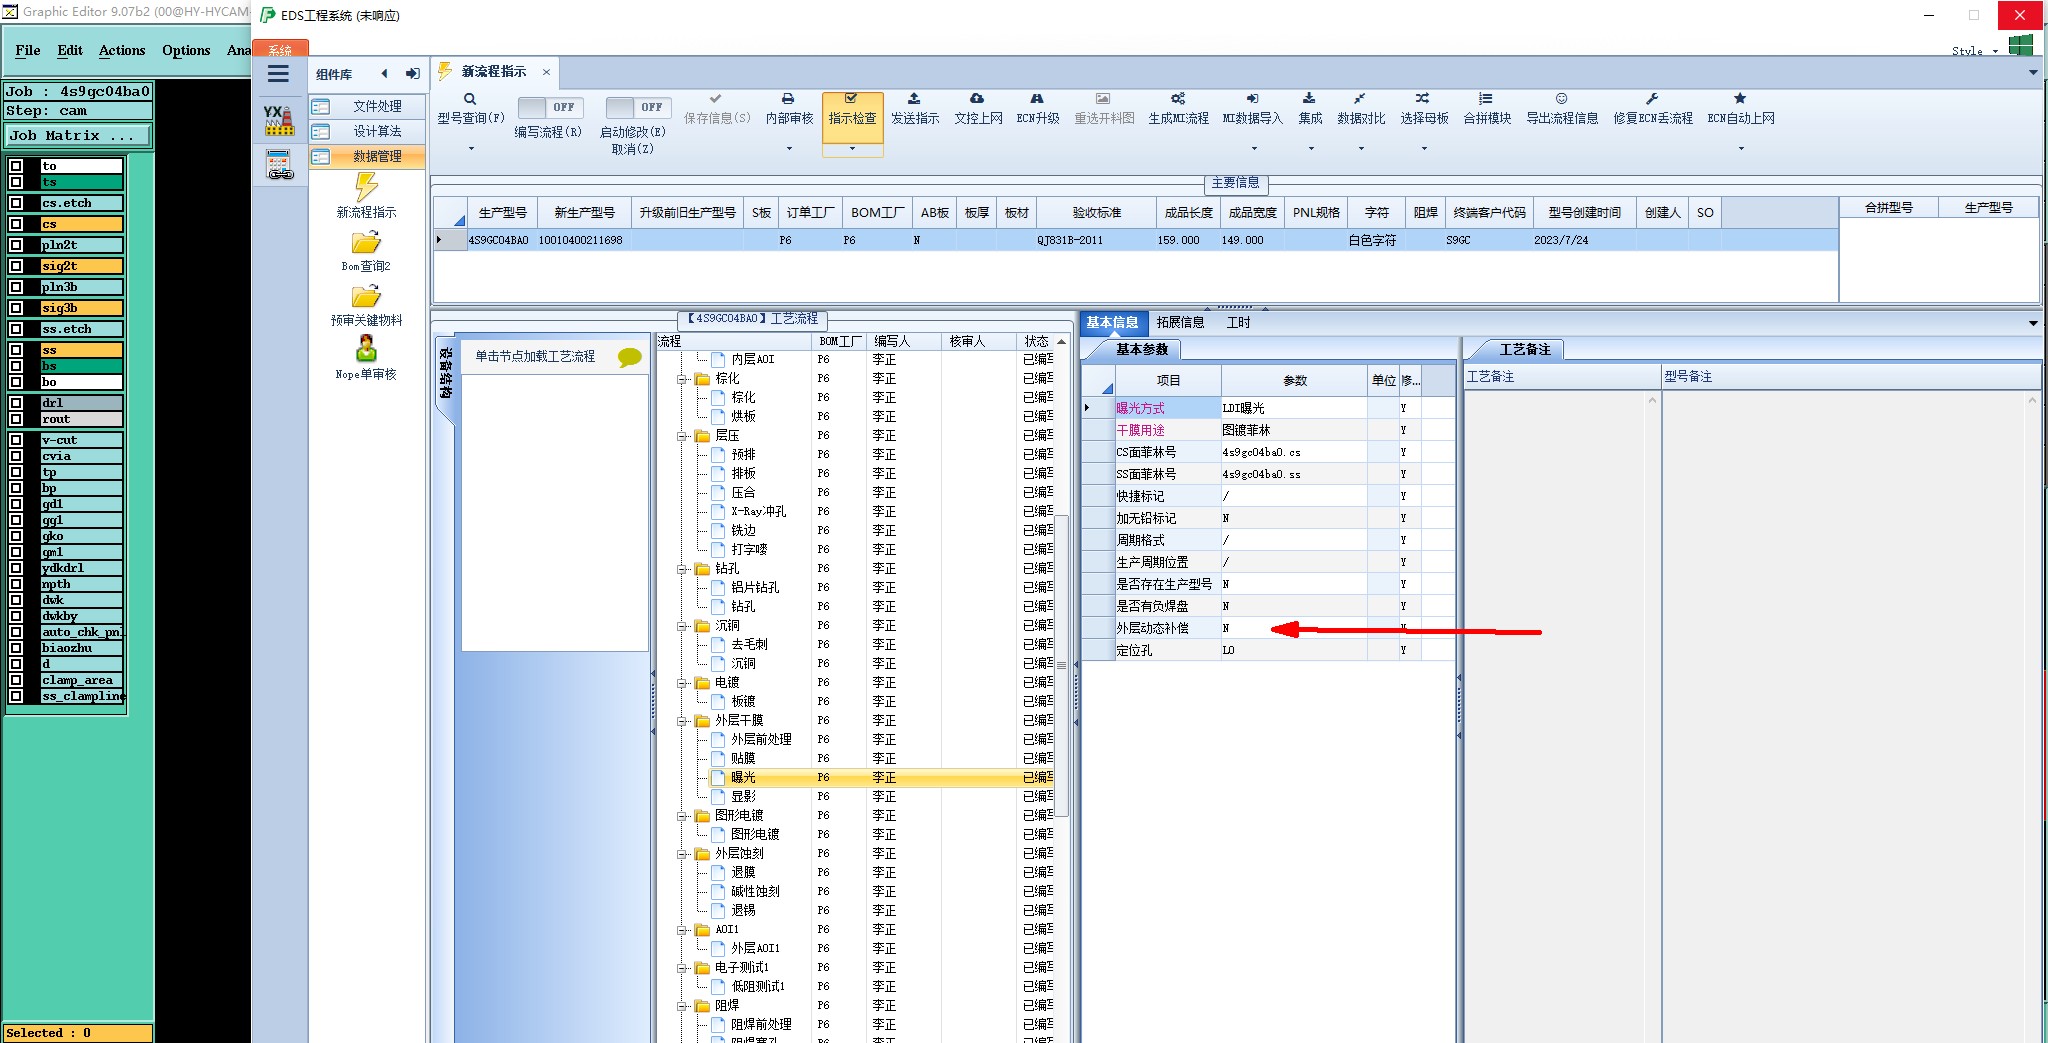This screenshot has width=2048, height=1043.
Task: Open the 新流程指示 lightning icon in sidebar
Action: [x=366, y=187]
